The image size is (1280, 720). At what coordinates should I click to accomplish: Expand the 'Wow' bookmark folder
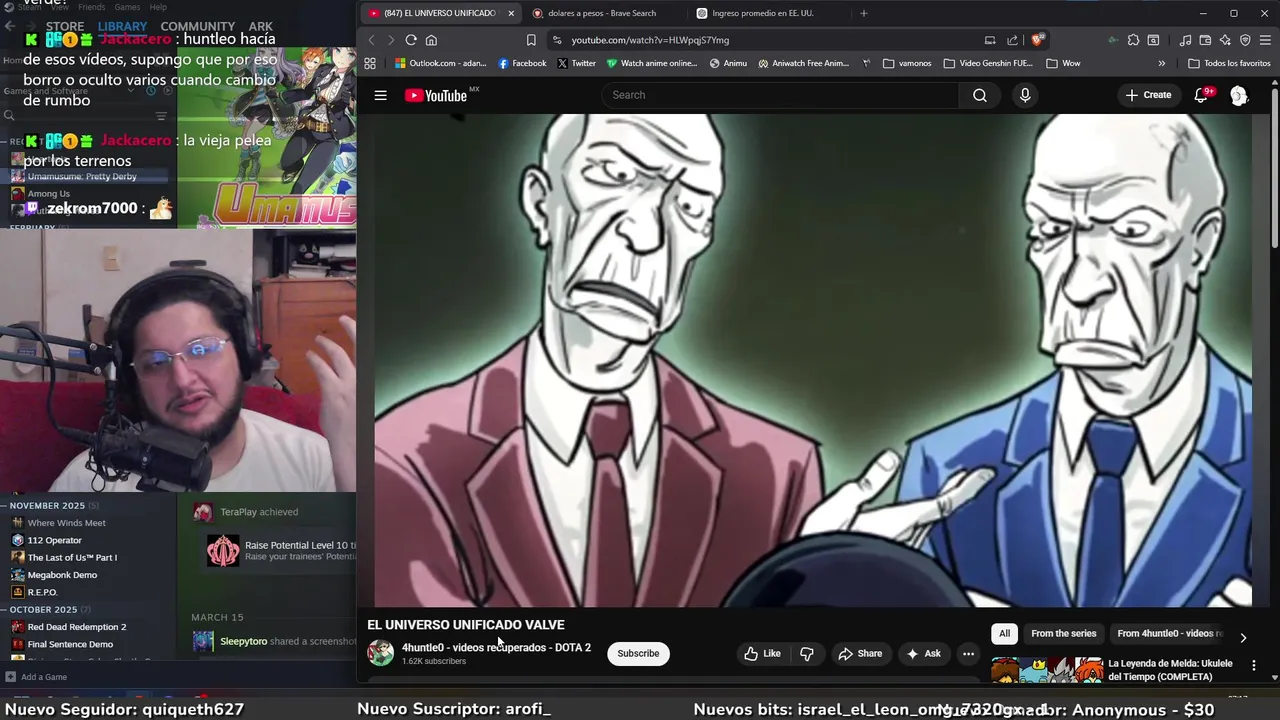[1063, 63]
